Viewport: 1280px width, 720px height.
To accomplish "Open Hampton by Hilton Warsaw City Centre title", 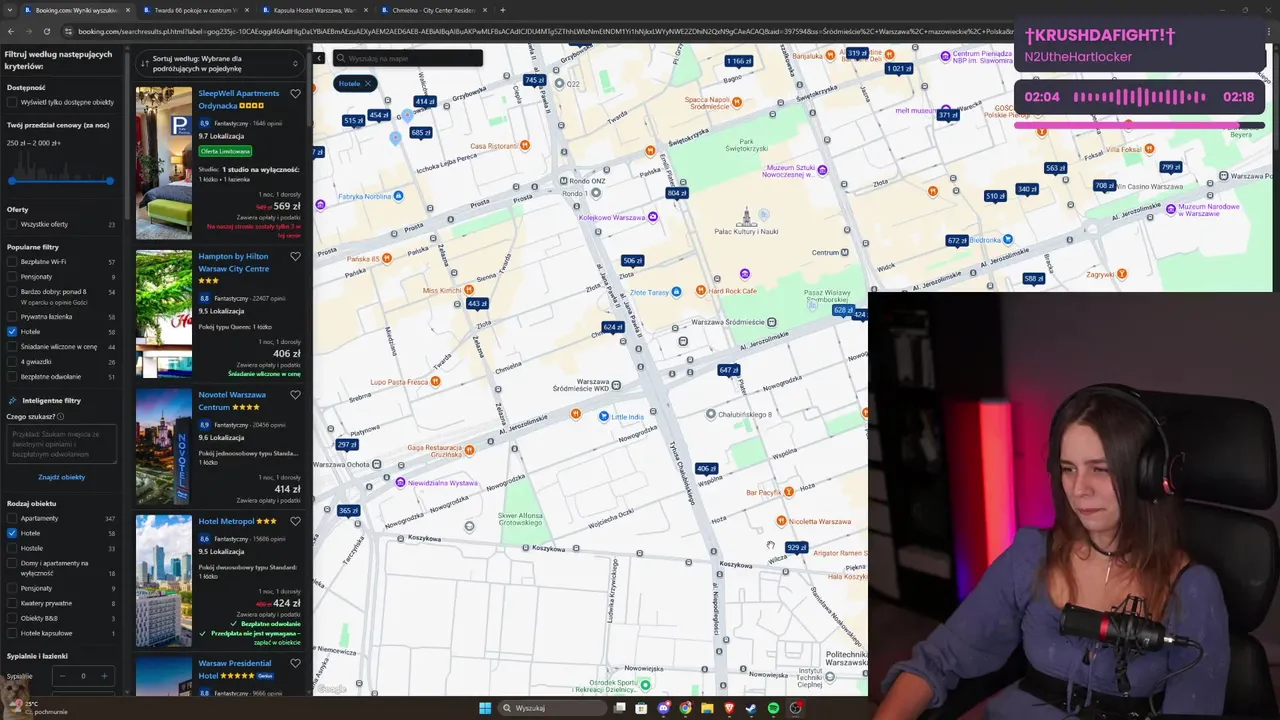I will pyautogui.click(x=234, y=262).
